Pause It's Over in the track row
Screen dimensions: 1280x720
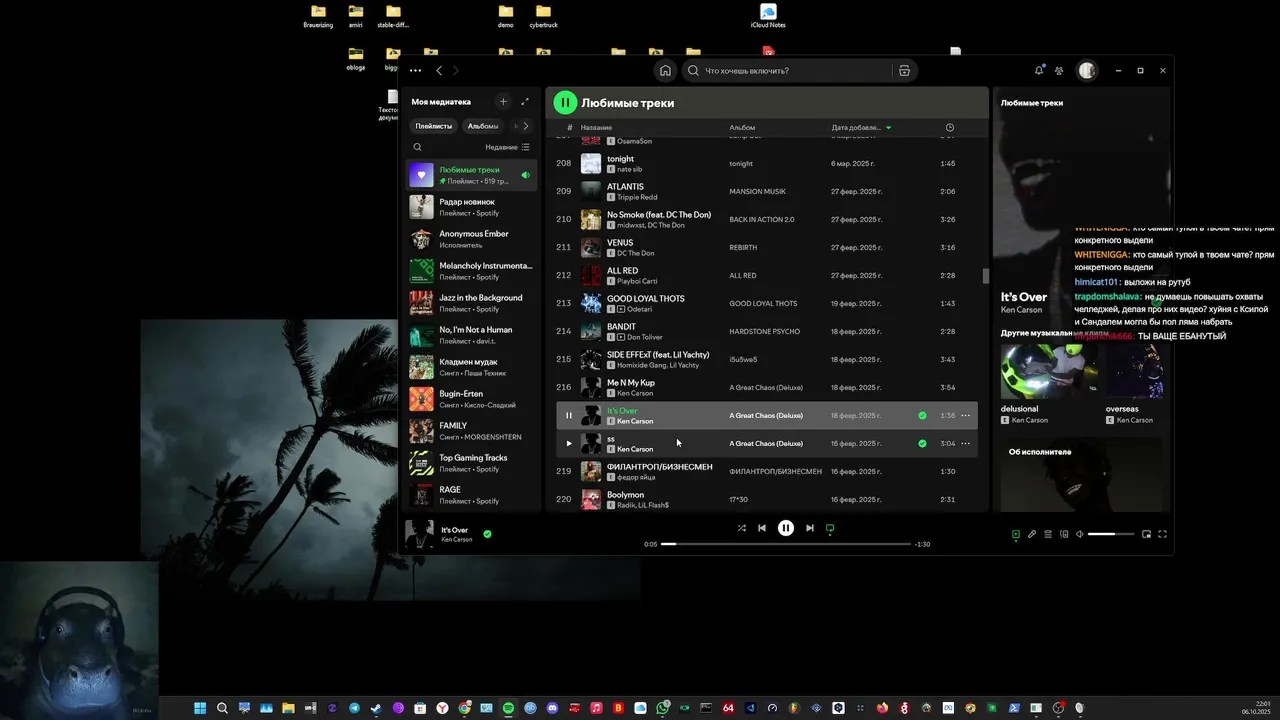coord(569,415)
